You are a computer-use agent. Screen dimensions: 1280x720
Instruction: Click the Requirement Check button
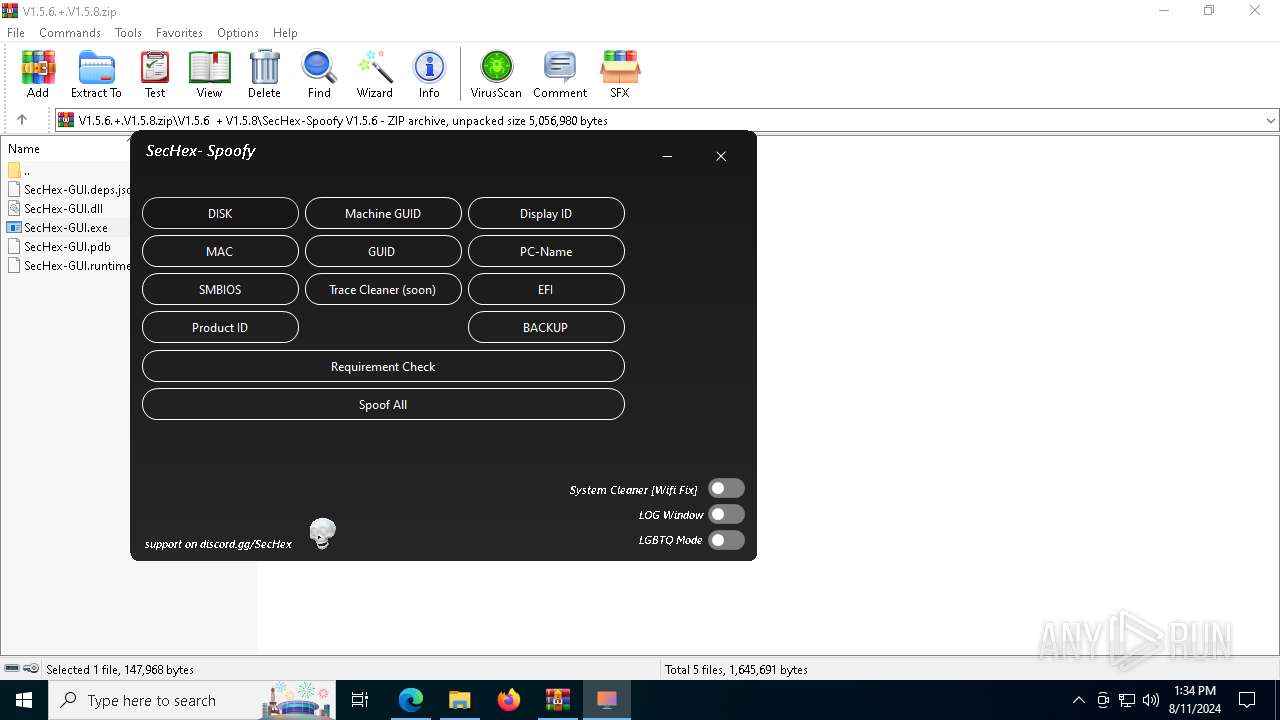383,366
